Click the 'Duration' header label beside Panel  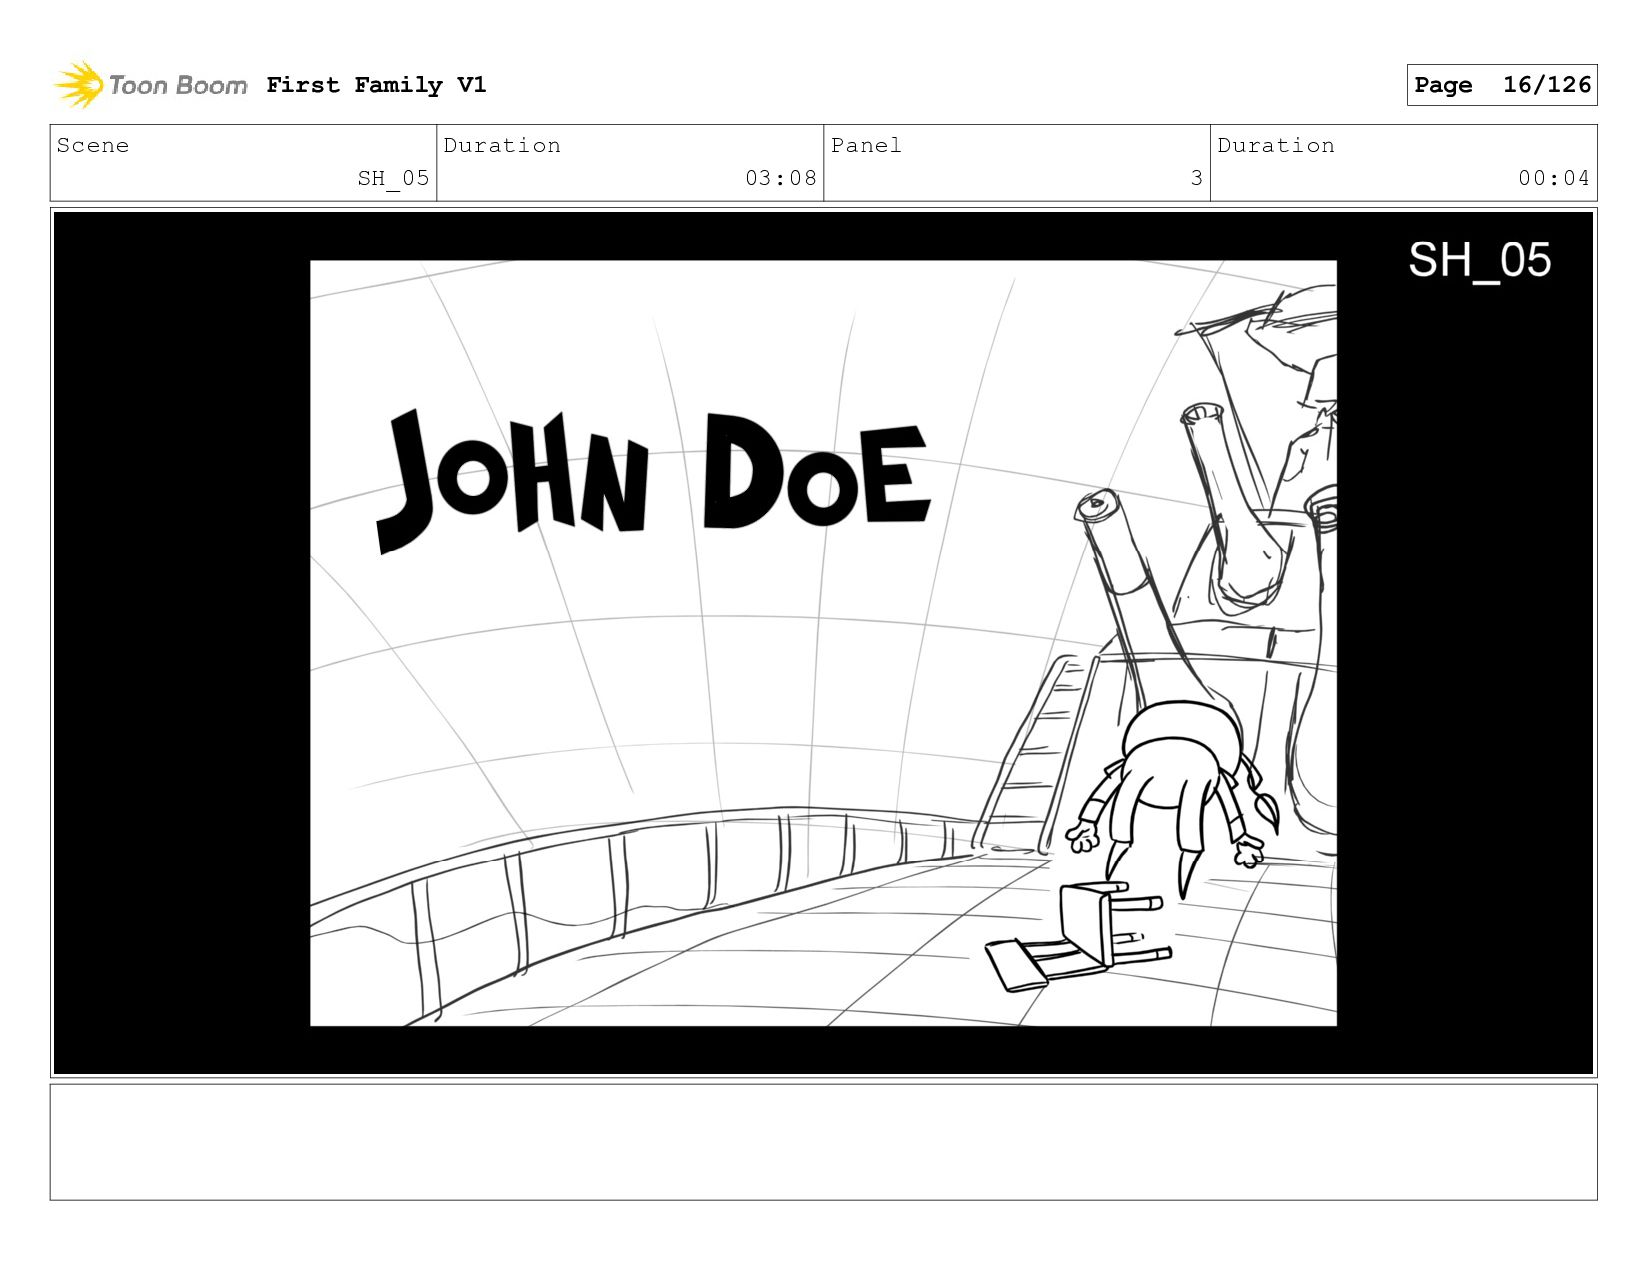coord(1276,145)
